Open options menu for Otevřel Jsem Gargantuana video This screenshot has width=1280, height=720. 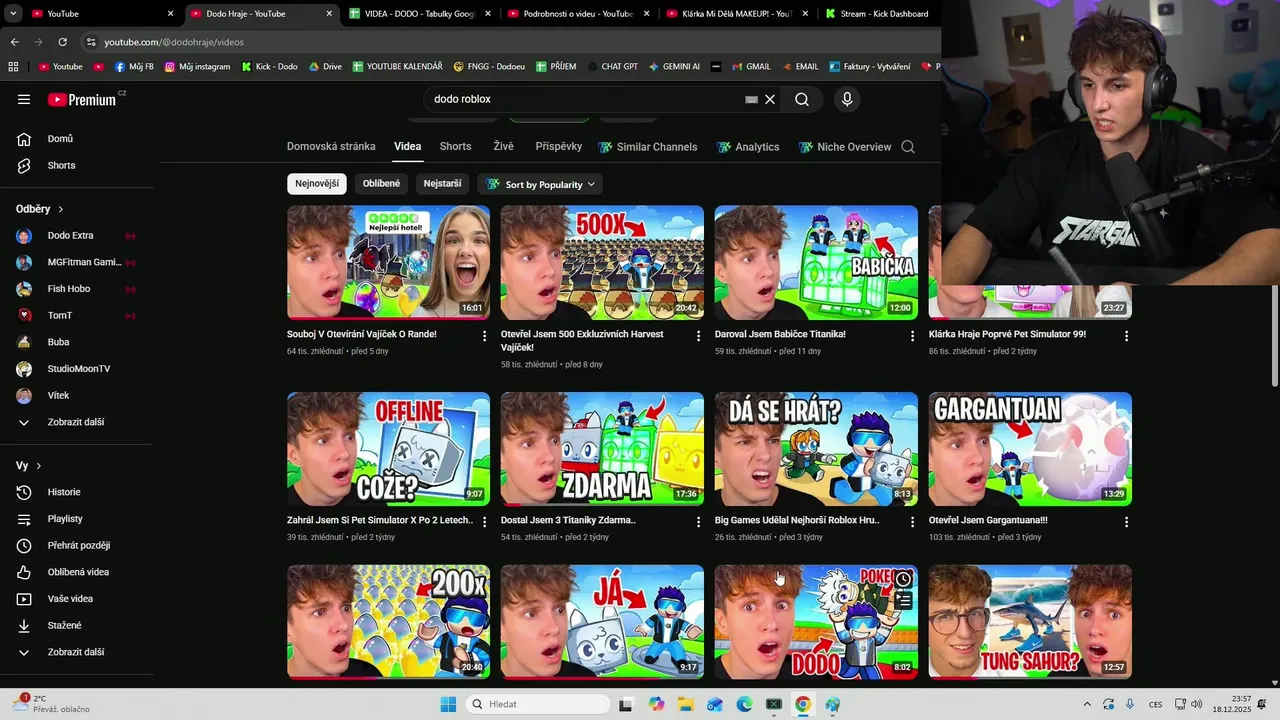pos(1126,522)
